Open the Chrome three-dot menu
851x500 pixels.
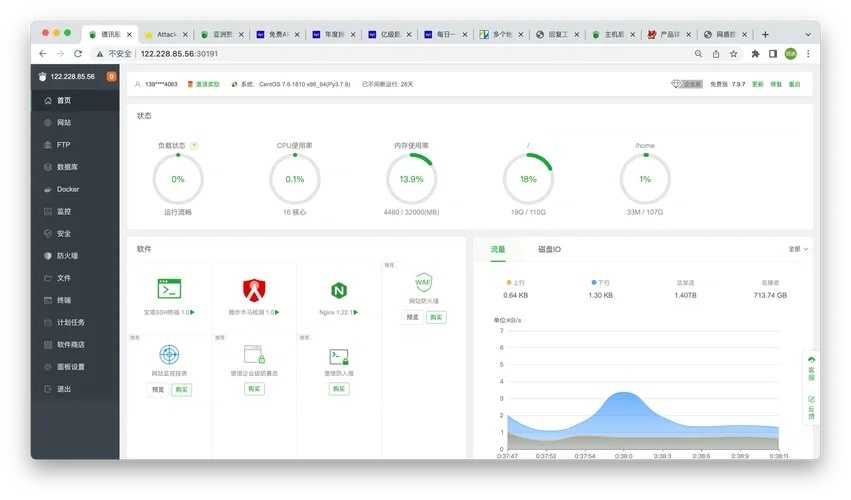pyautogui.click(x=808, y=54)
